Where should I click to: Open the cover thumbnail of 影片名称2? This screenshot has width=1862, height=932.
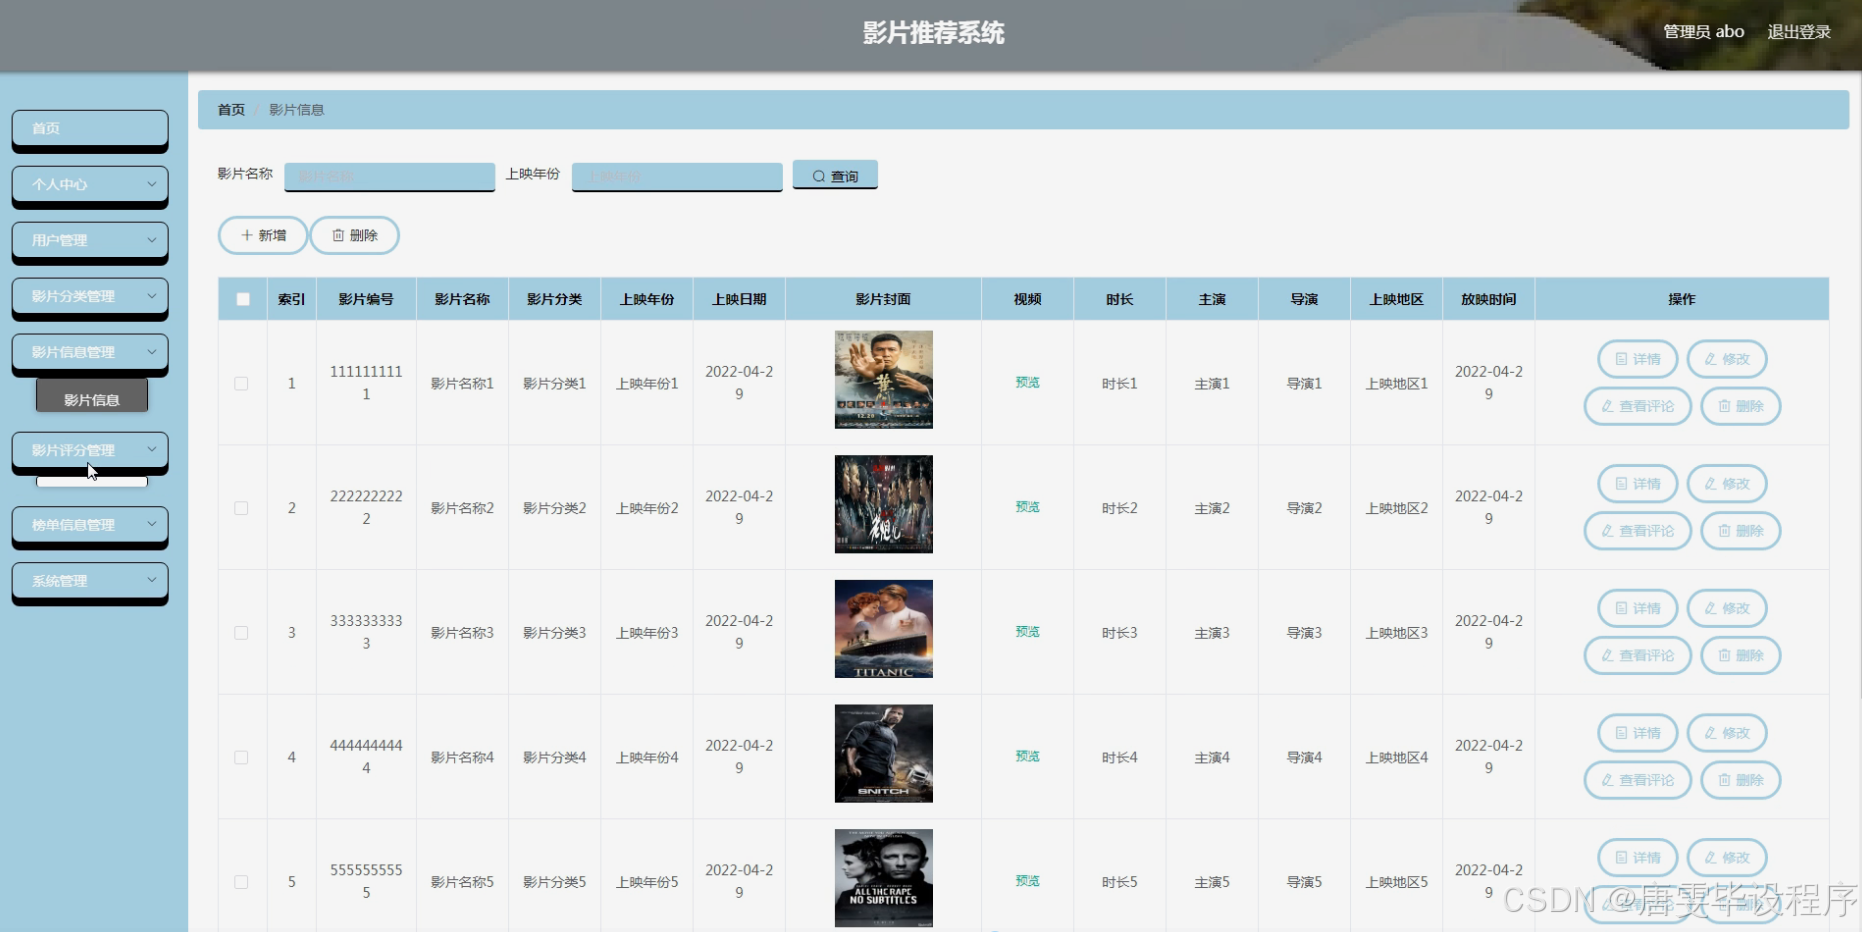point(884,504)
